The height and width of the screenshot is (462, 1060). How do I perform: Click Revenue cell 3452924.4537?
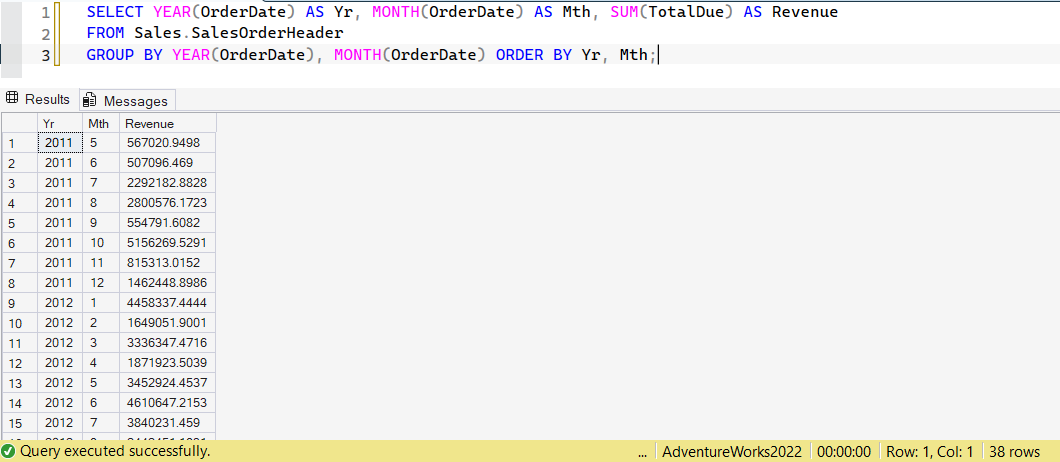[x=168, y=383]
